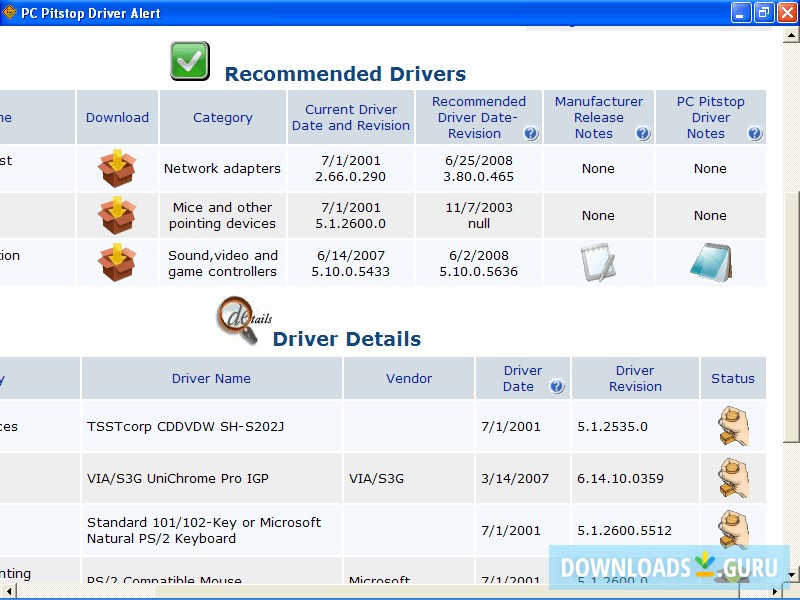Open PC Pitstop Driver Notes notepad icon
This screenshot has height=600, width=800.
click(x=710, y=263)
